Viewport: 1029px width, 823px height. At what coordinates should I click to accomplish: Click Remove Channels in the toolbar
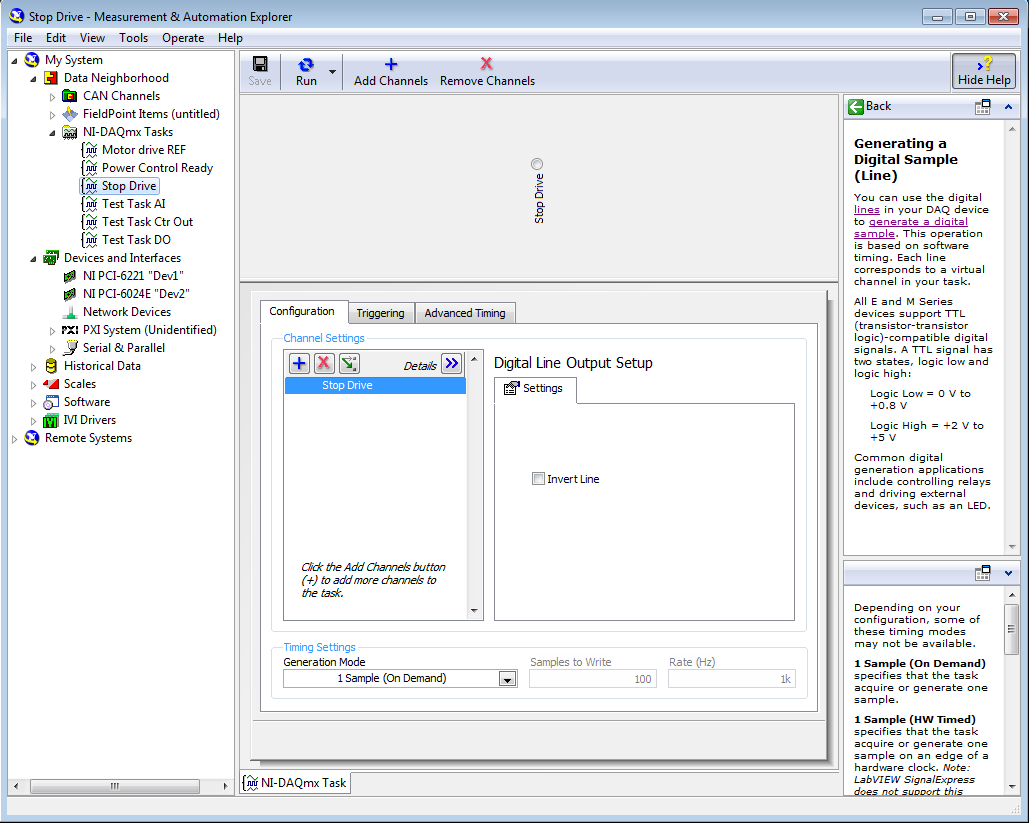tap(487, 72)
